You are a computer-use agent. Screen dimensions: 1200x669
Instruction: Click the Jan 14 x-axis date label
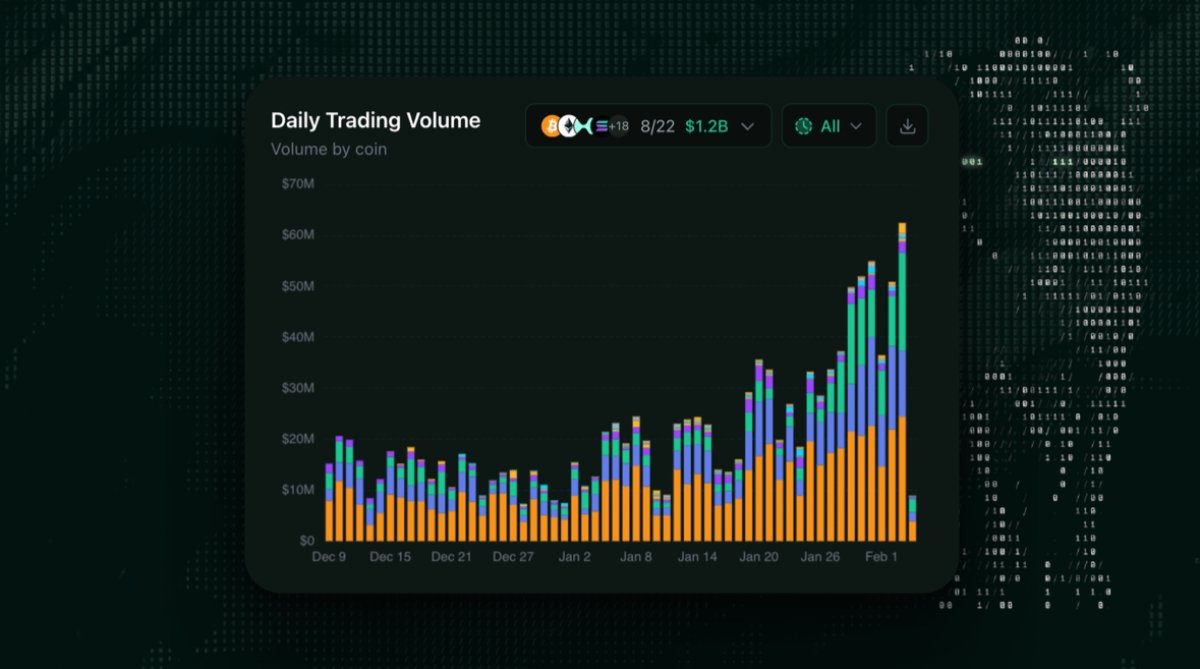coord(697,557)
